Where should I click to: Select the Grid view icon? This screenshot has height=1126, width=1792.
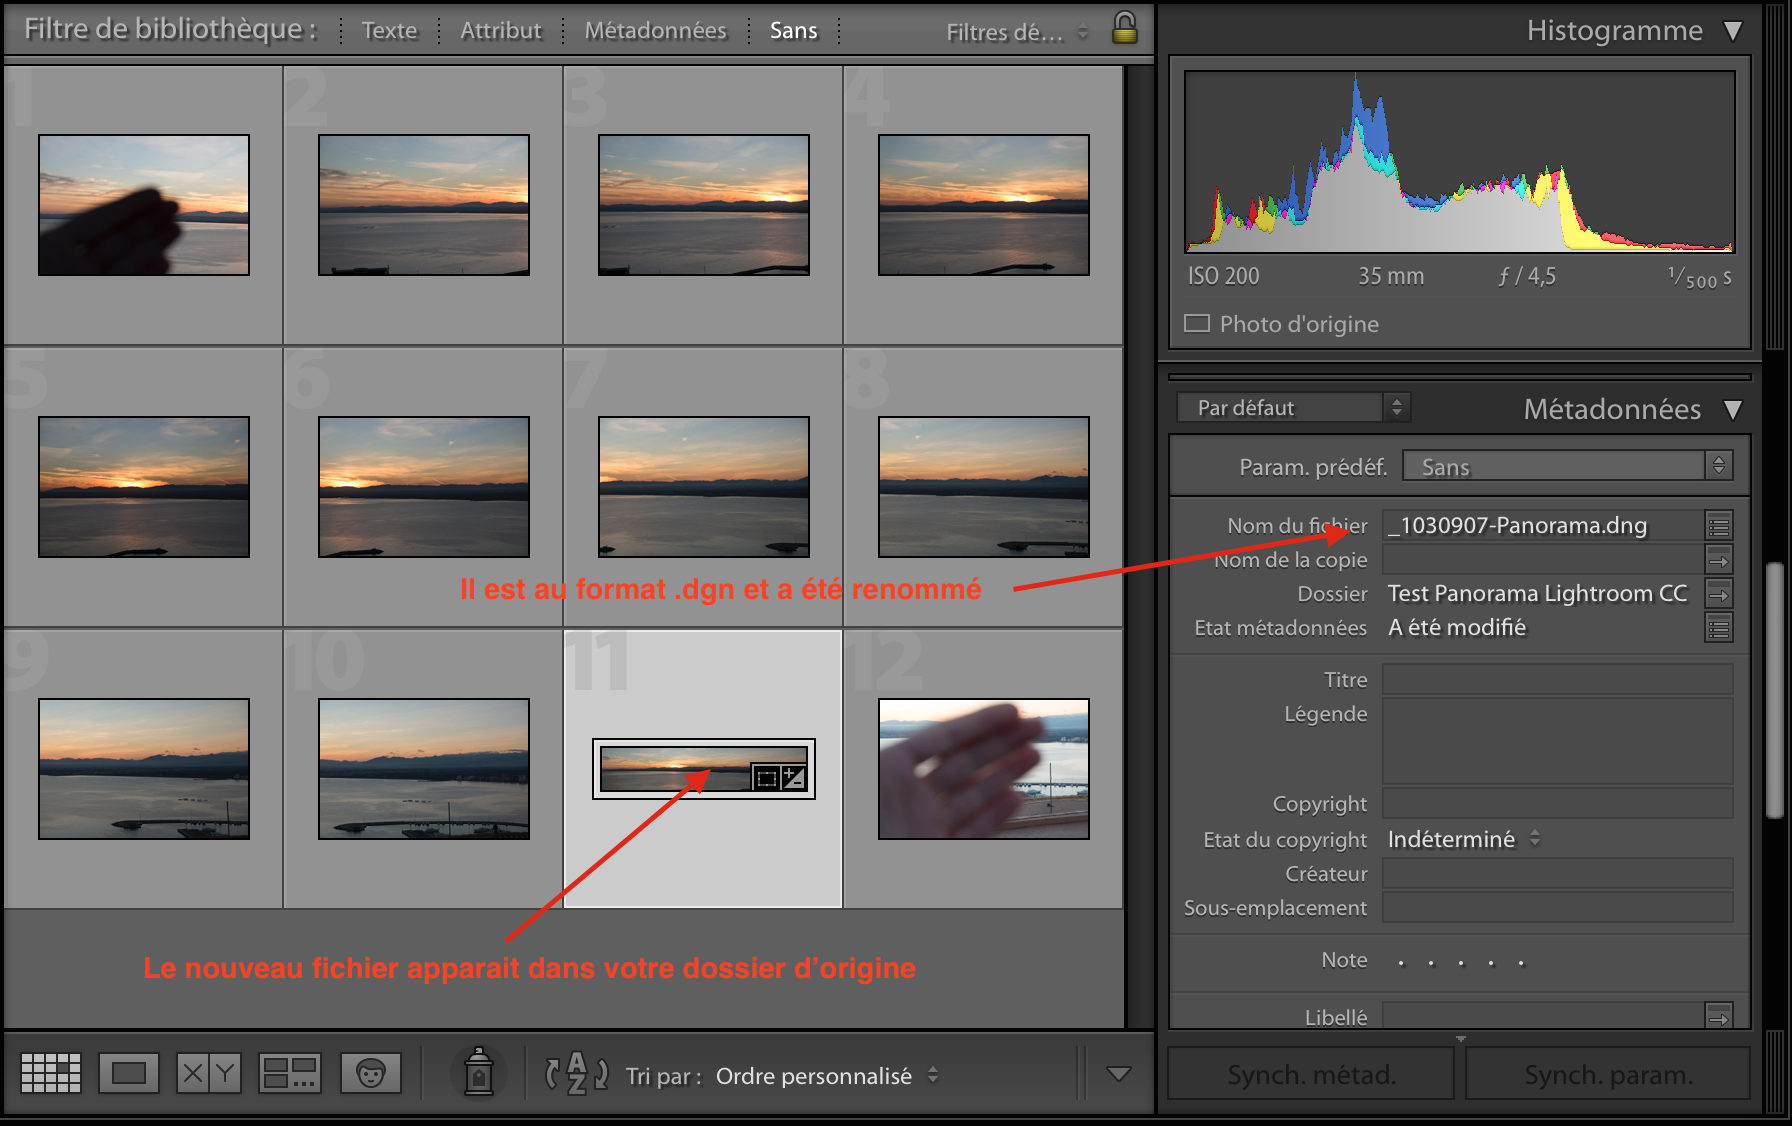pyautogui.click(x=51, y=1073)
